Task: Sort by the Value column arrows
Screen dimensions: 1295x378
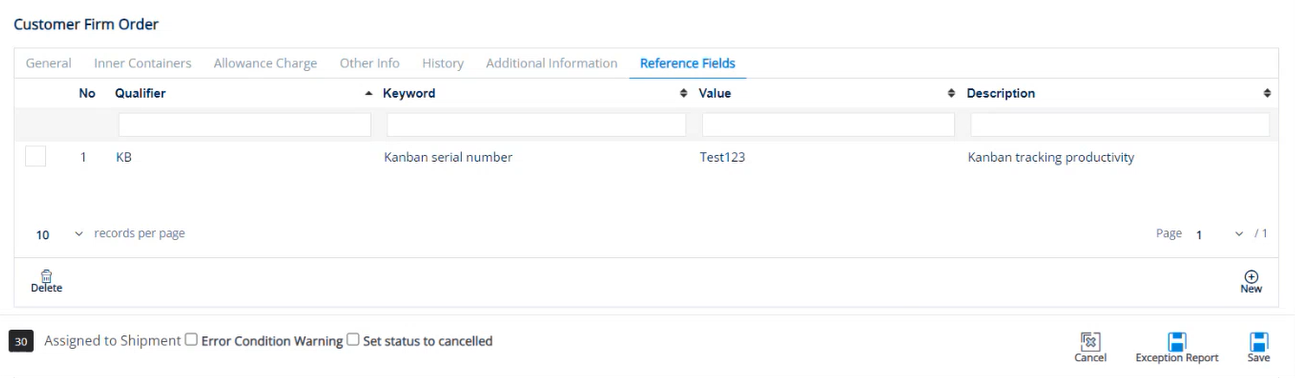Action: (952, 93)
